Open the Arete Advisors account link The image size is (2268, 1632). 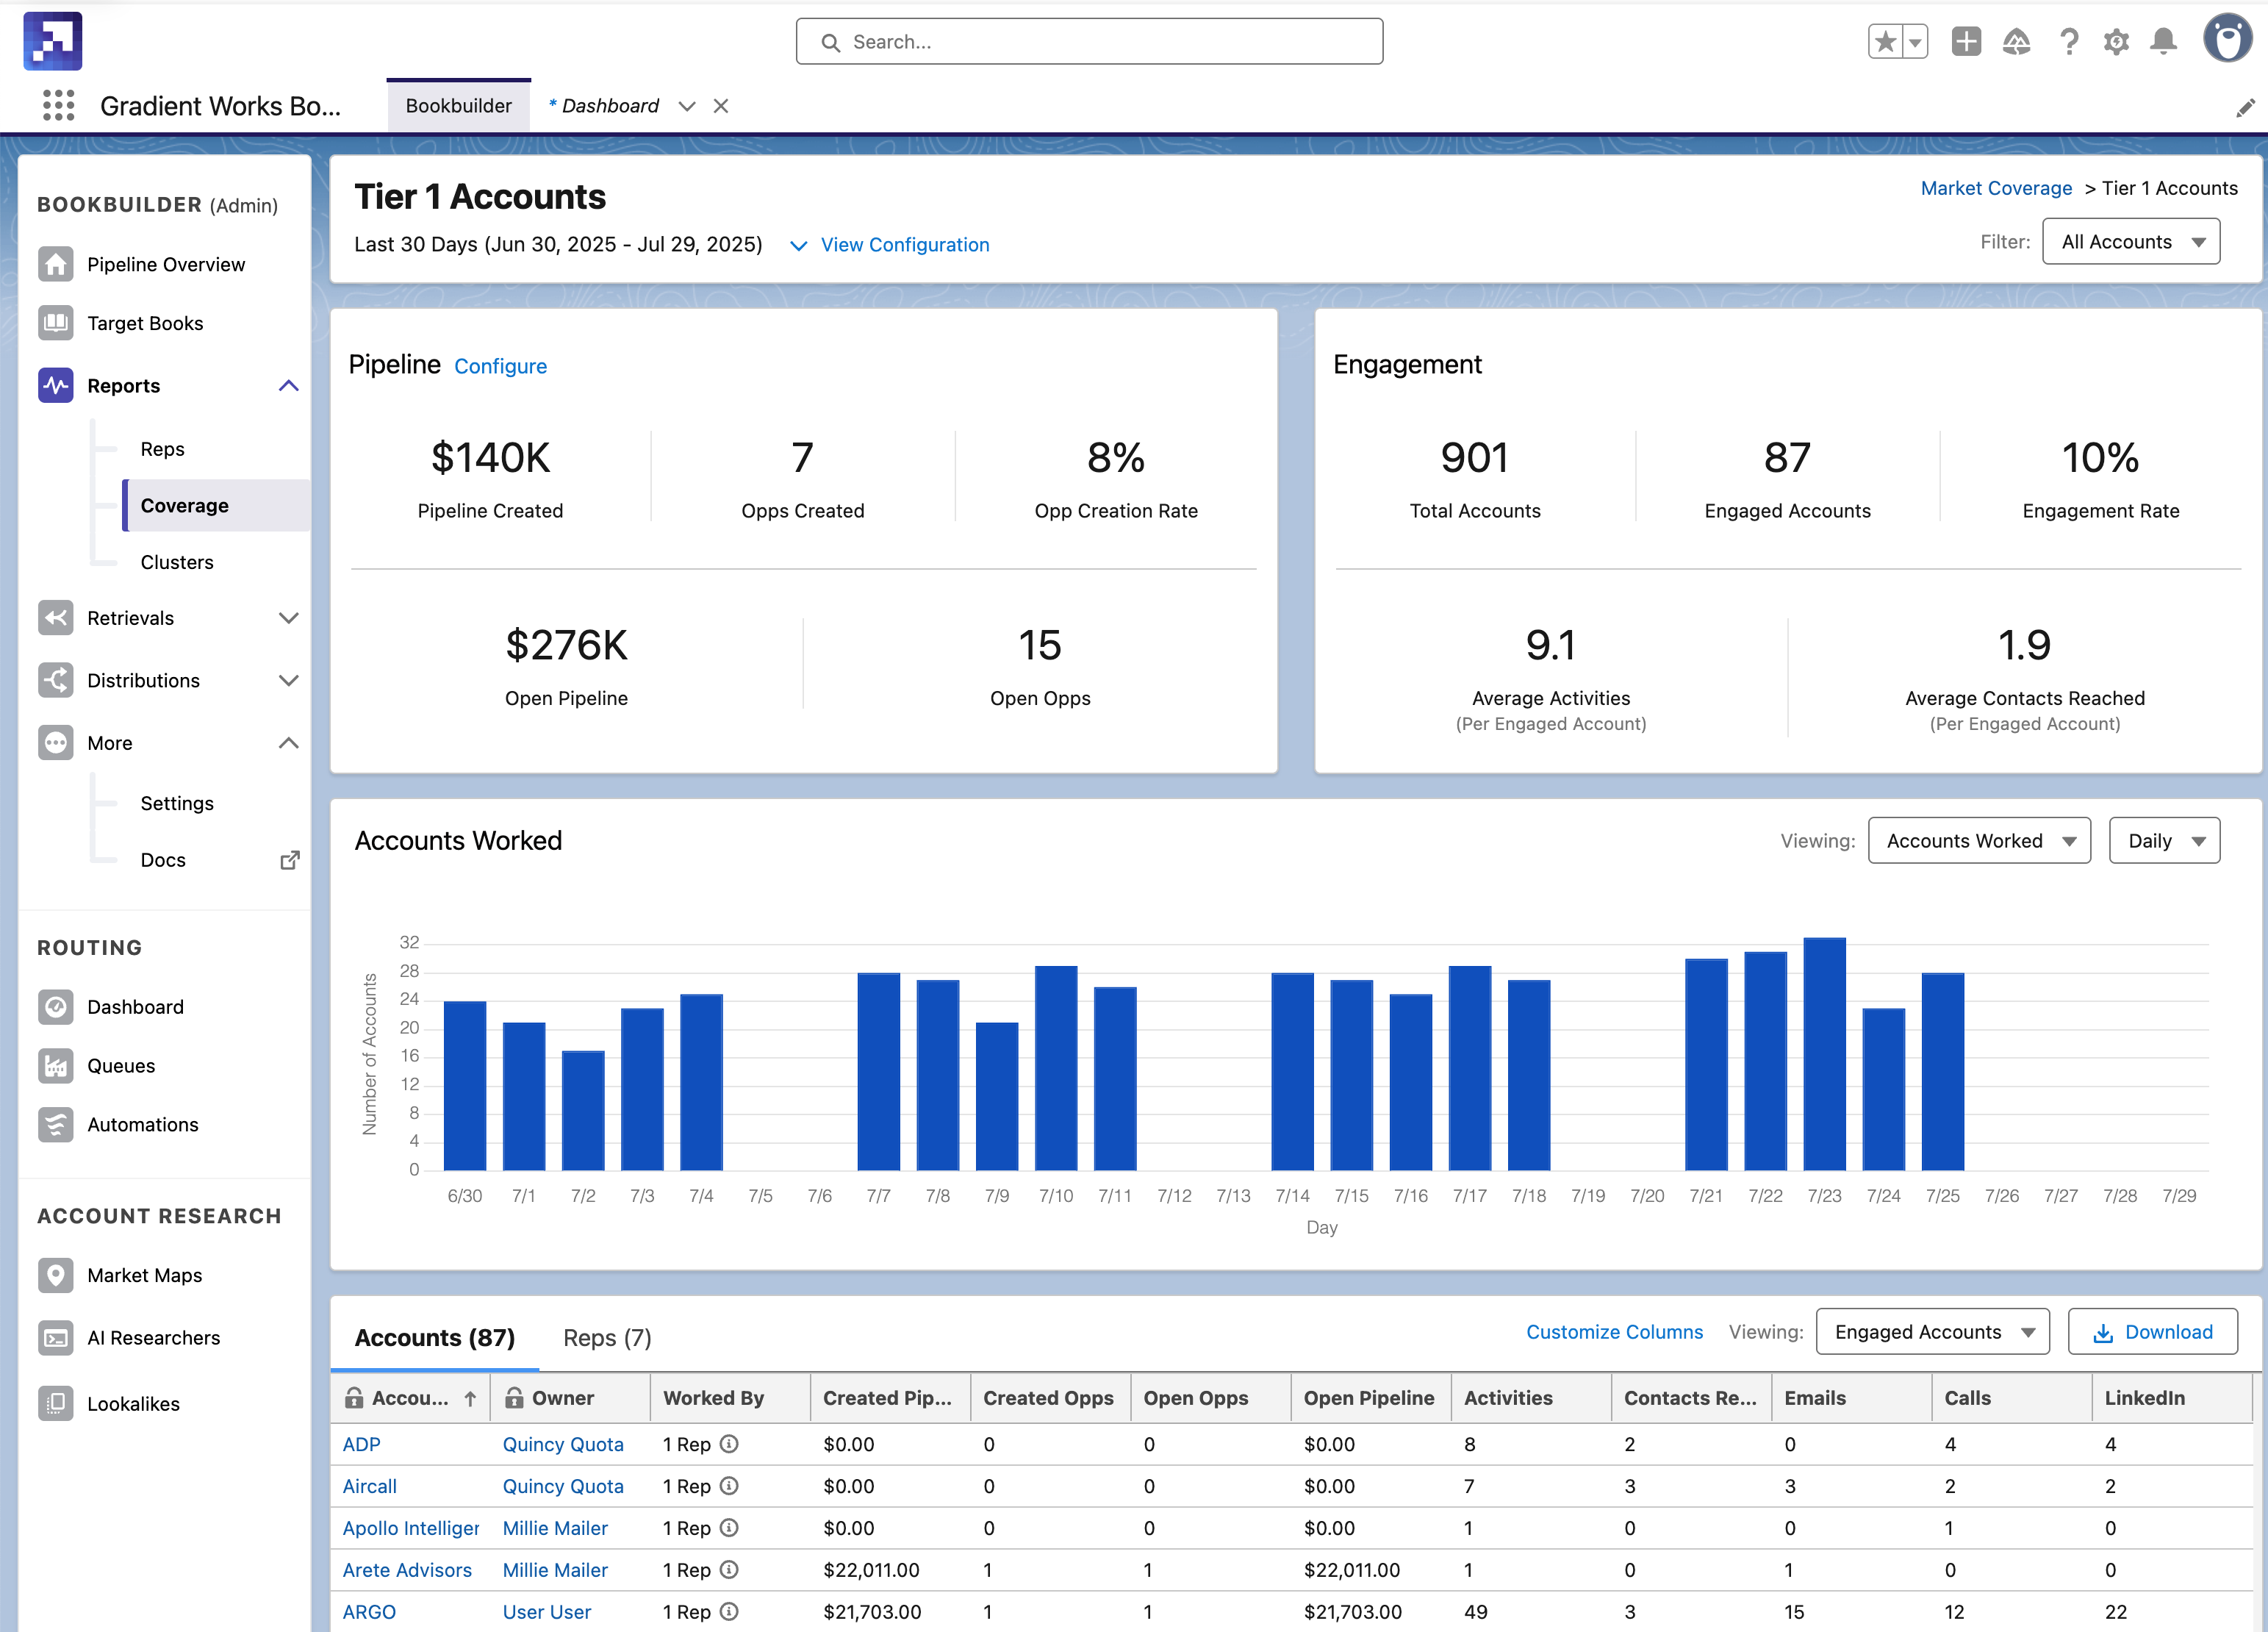(407, 1570)
